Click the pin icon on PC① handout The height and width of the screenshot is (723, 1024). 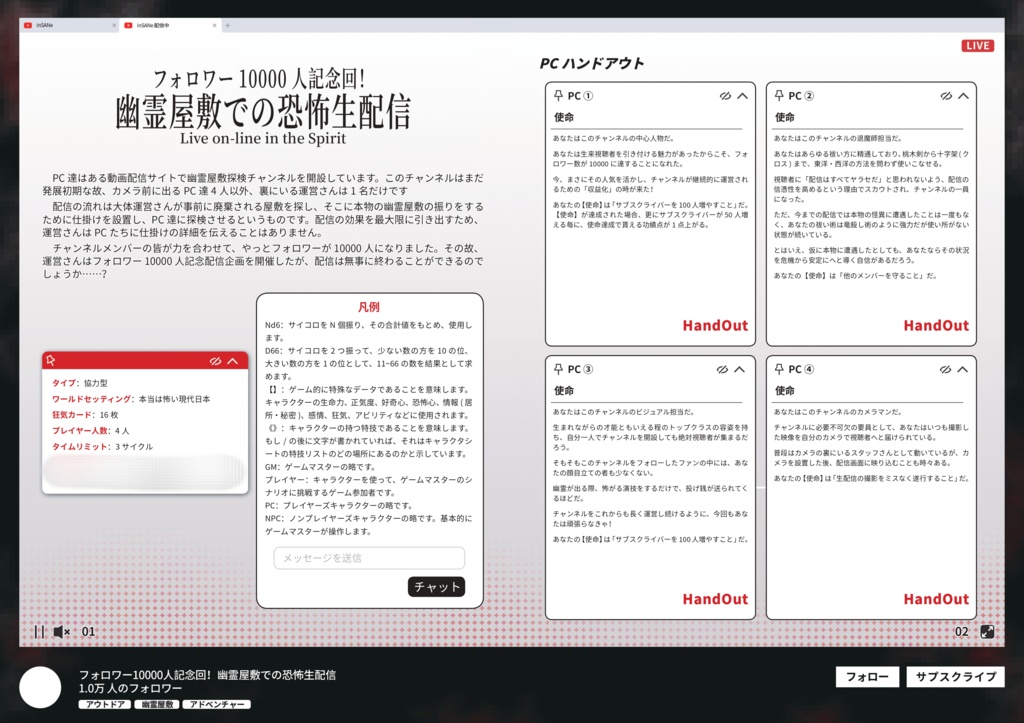[558, 96]
